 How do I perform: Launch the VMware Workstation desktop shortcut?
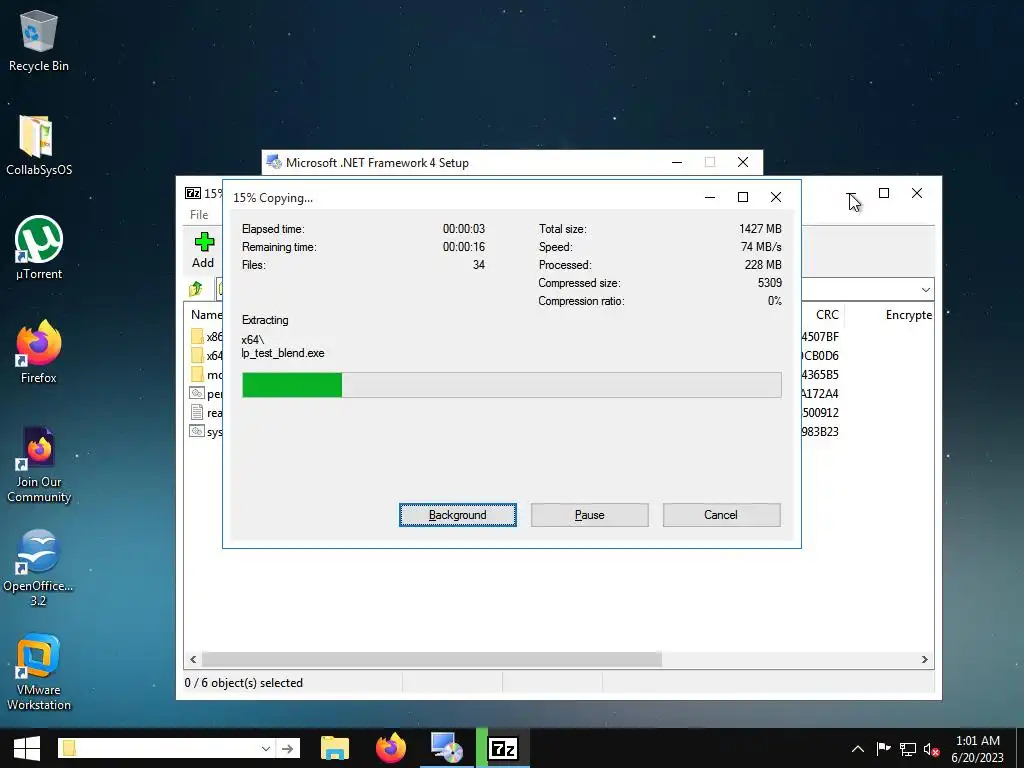coord(39,673)
